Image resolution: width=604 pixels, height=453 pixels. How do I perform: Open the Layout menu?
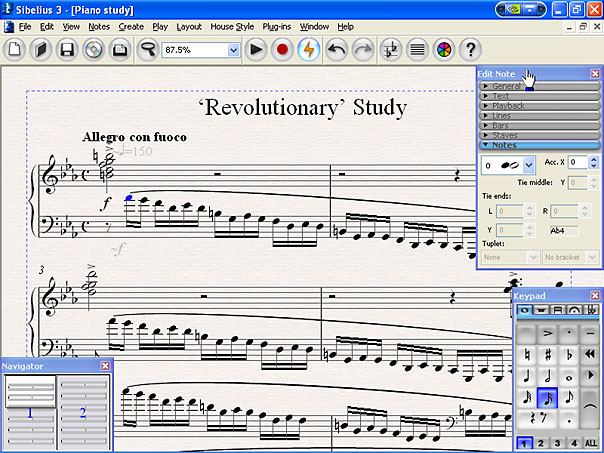pos(189,27)
